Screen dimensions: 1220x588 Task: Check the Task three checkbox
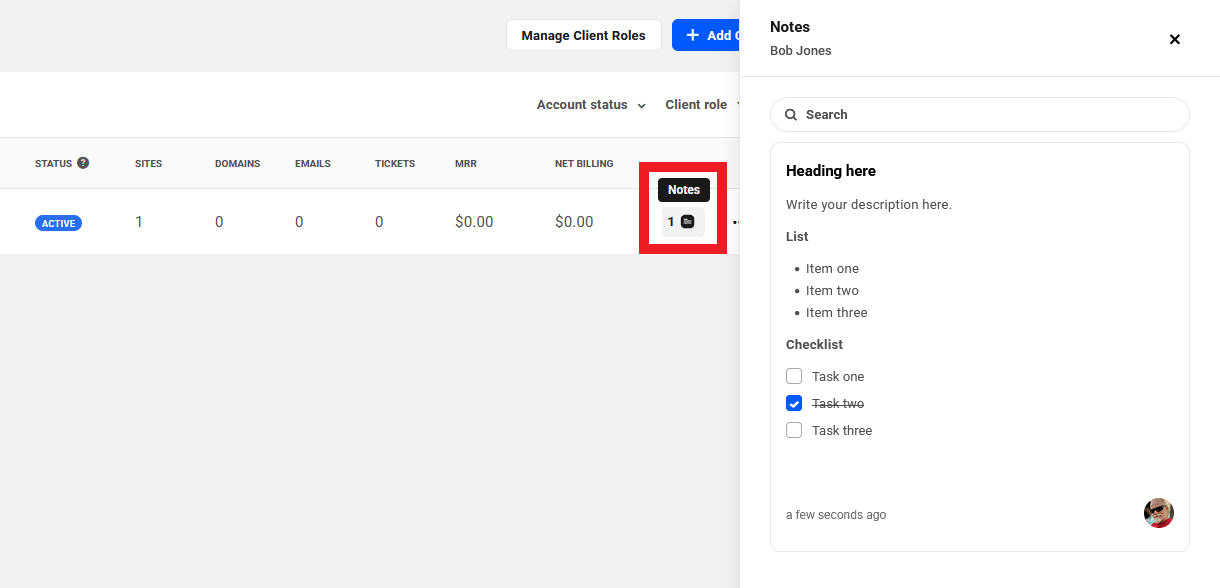(794, 430)
